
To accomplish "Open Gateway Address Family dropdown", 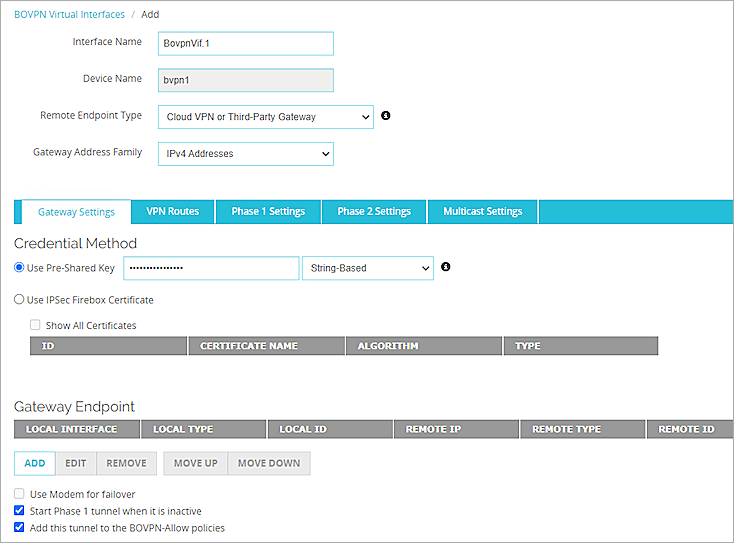I will pyautogui.click(x=246, y=154).
